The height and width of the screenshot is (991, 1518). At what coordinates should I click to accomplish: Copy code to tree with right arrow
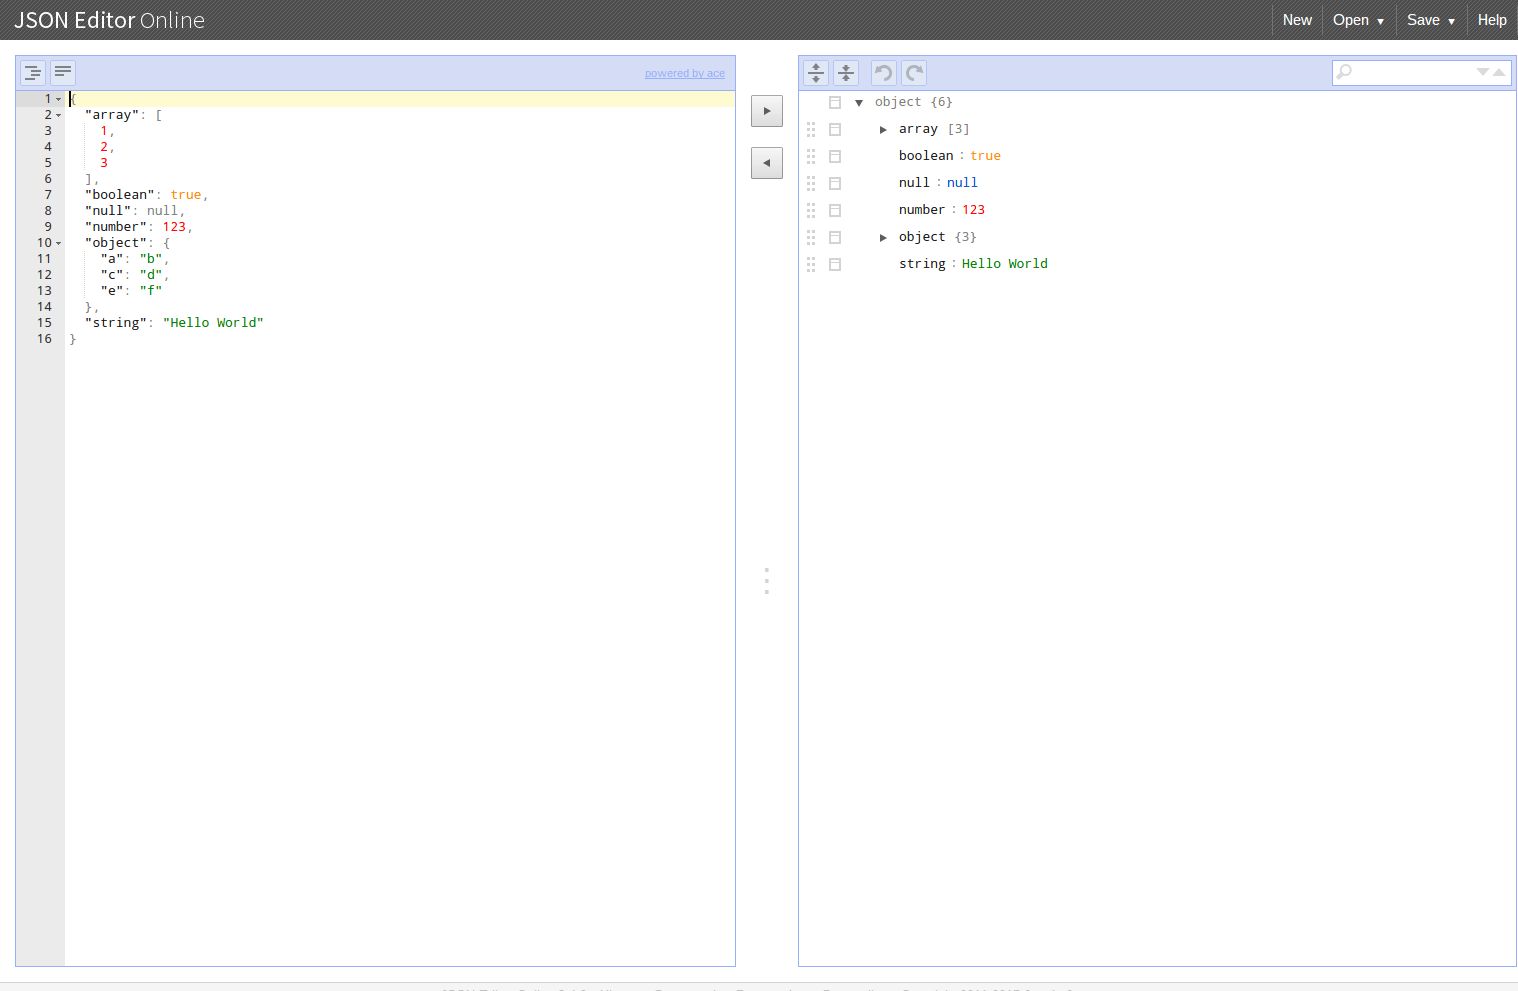(x=766, y=111)
